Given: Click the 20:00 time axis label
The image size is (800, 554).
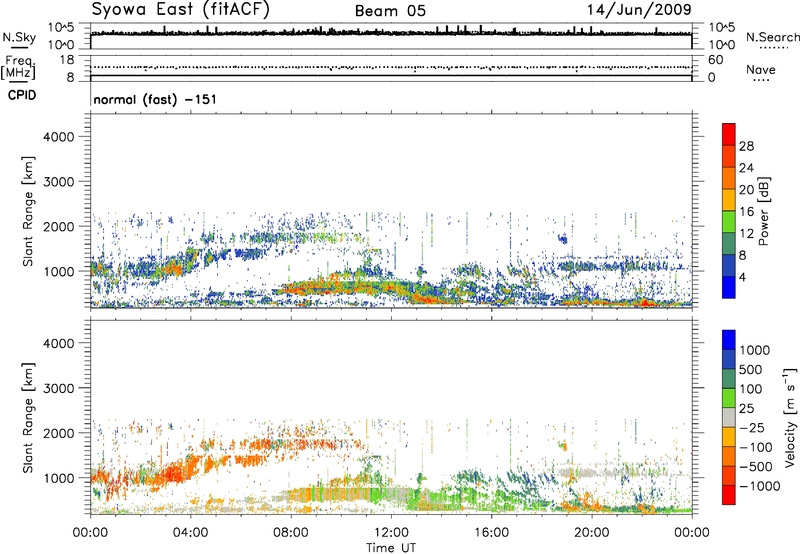Looking at the screenshot, I should (x=591, y=533).
